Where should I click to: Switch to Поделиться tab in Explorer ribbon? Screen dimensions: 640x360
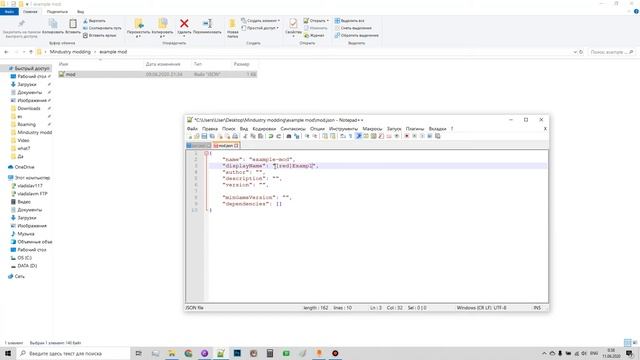tap(57, 12)
